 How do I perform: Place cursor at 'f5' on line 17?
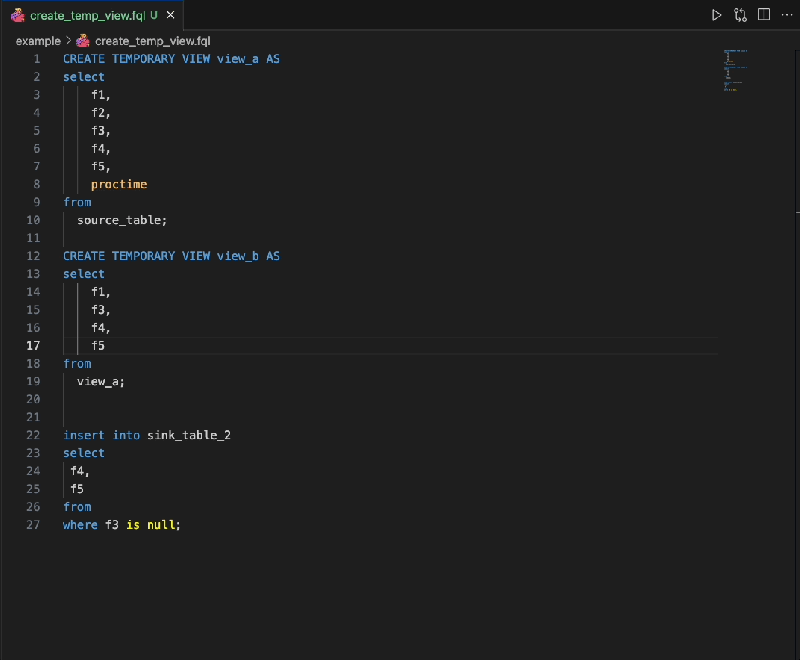click(x=98, y=346)
